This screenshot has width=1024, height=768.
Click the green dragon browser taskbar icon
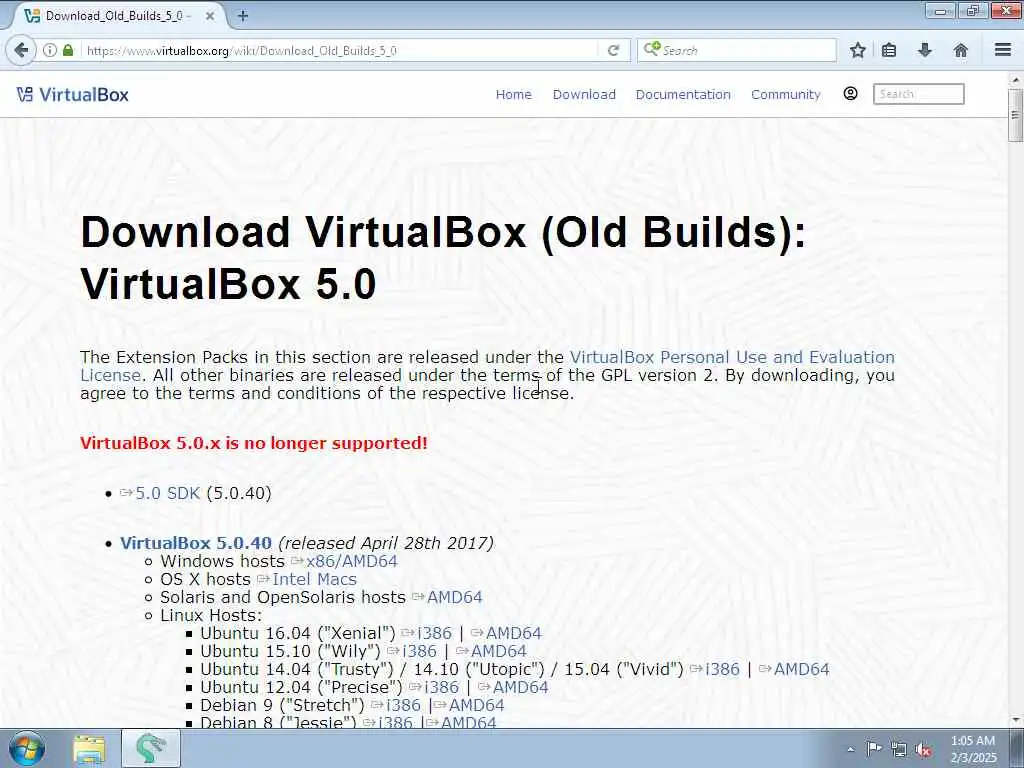pos(150,748)
